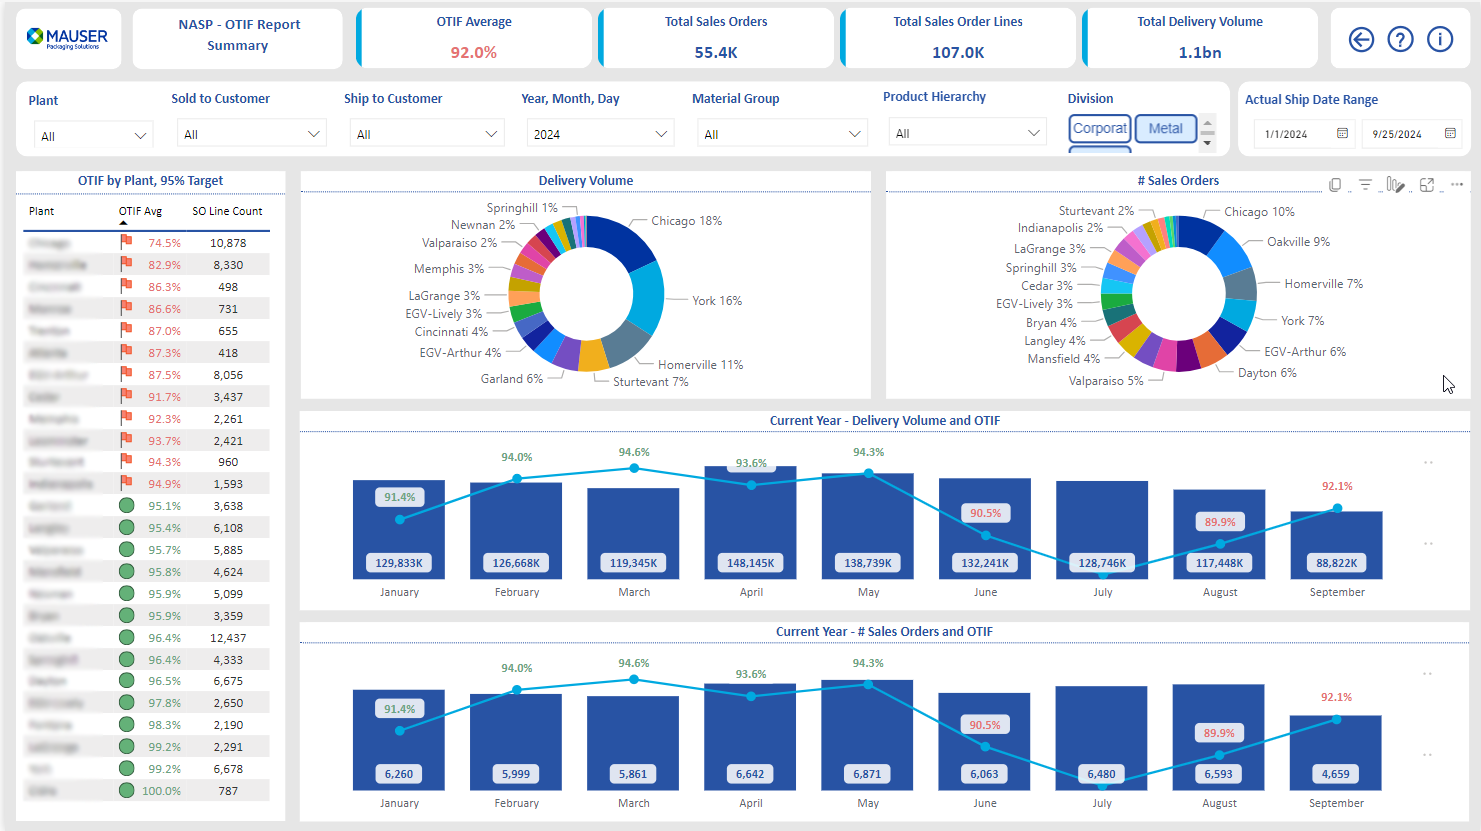
Task: Select the August sales orders bar 6,593
Action: tap(1219, 737)
